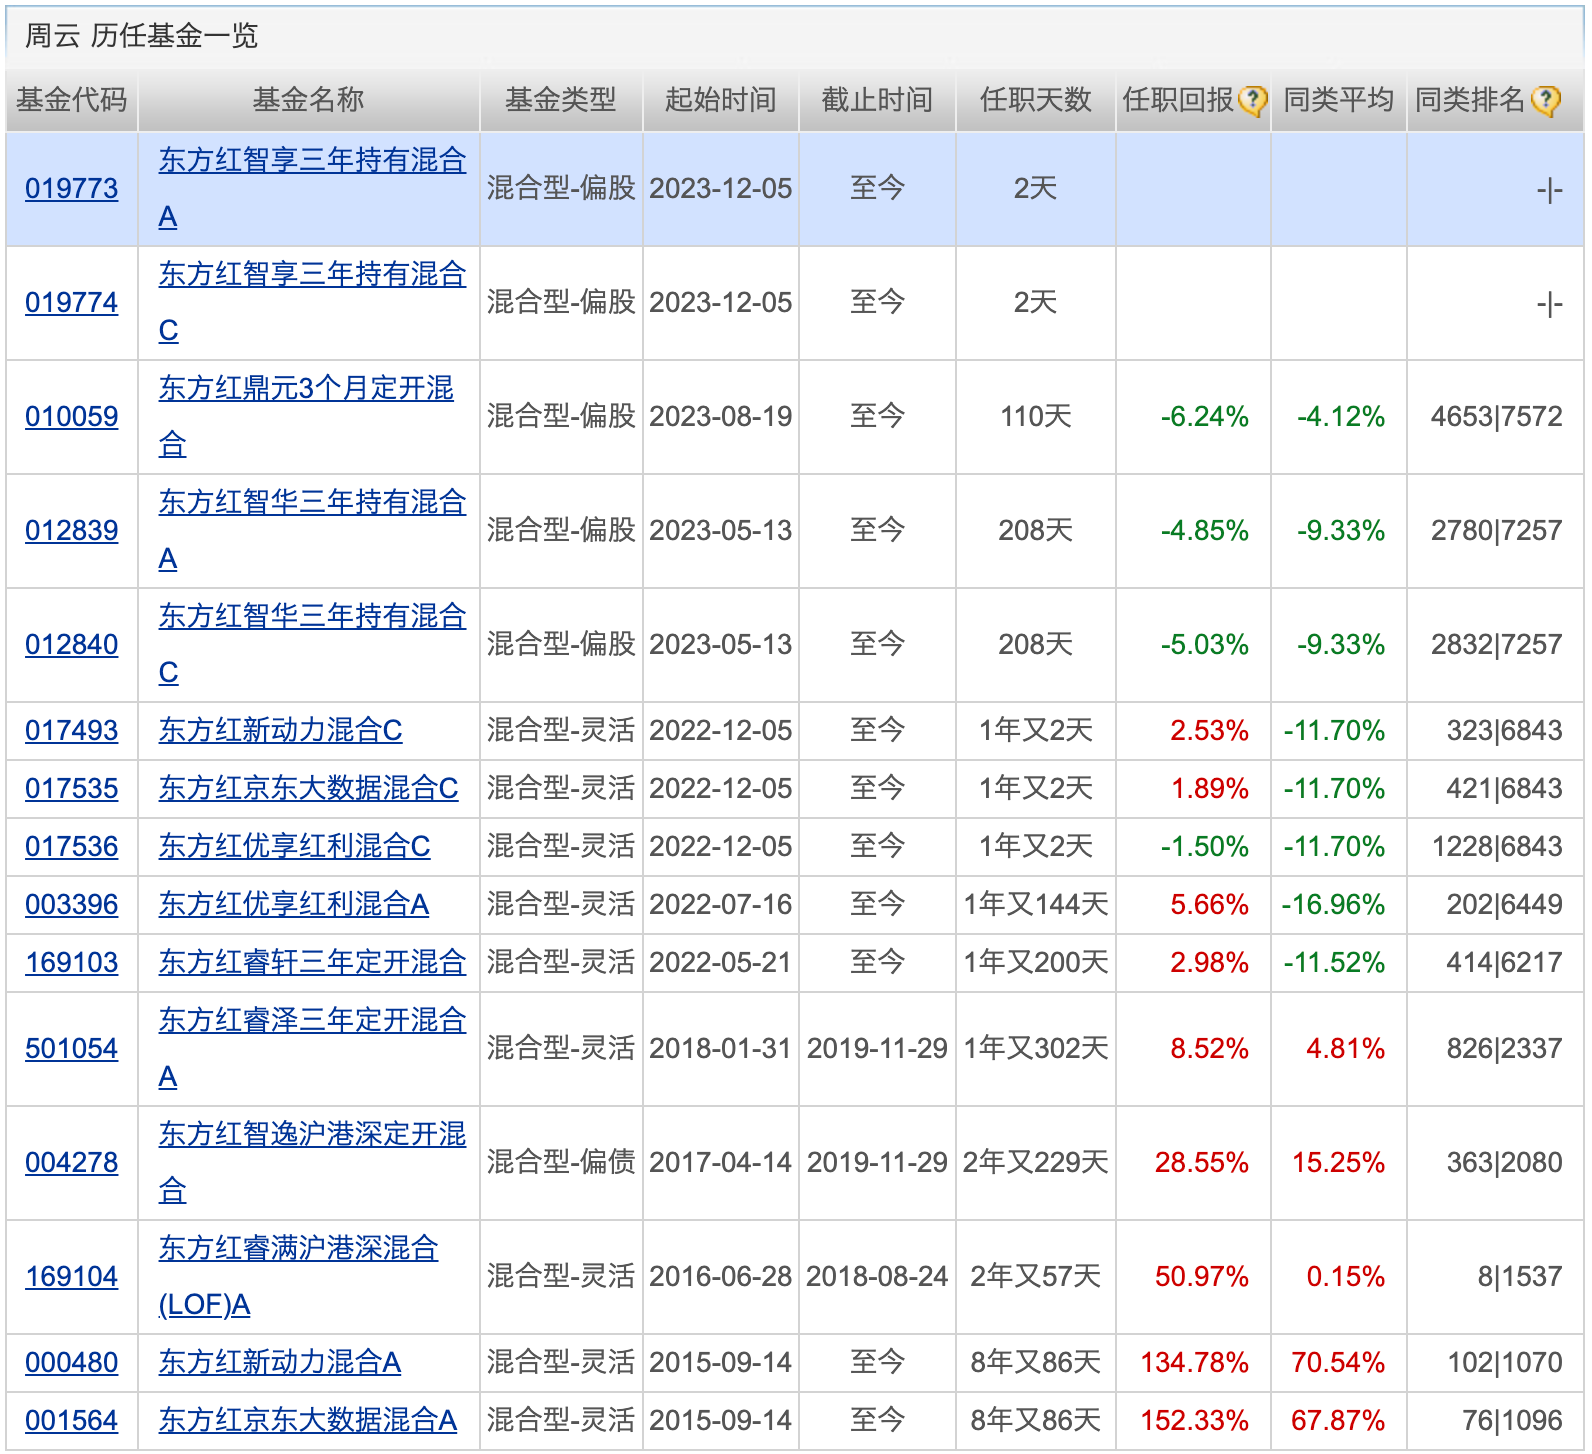Select the ranking cell 2780|7257

1497,531
